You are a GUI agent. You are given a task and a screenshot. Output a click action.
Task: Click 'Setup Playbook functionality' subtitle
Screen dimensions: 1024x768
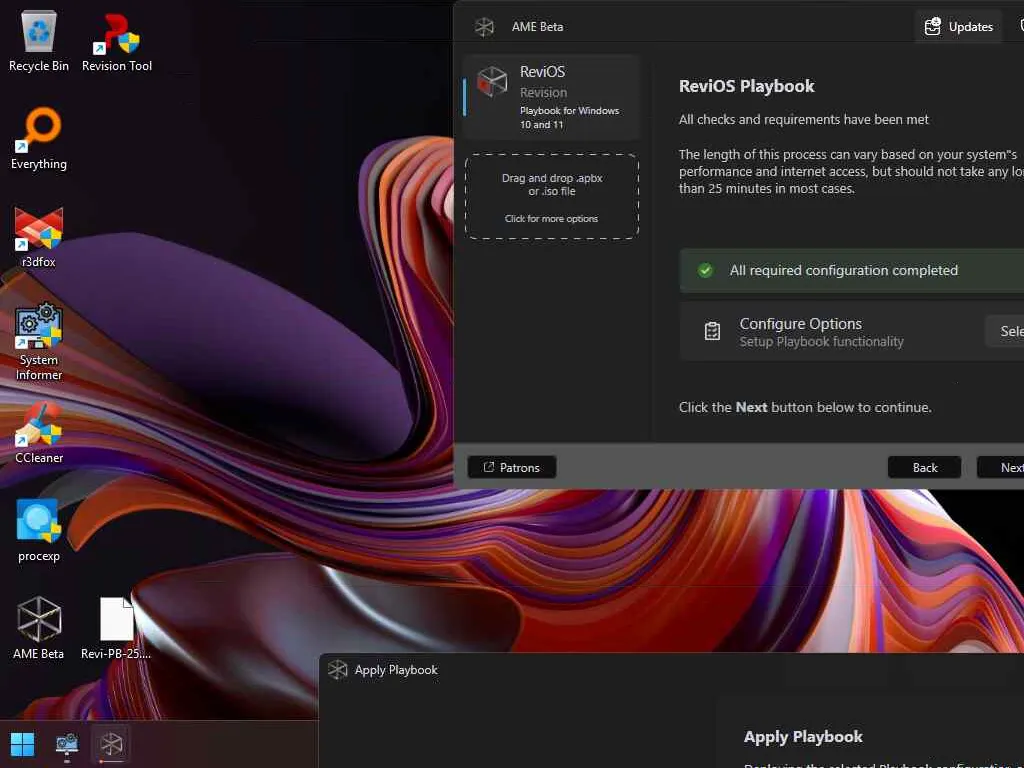(822, 342)
